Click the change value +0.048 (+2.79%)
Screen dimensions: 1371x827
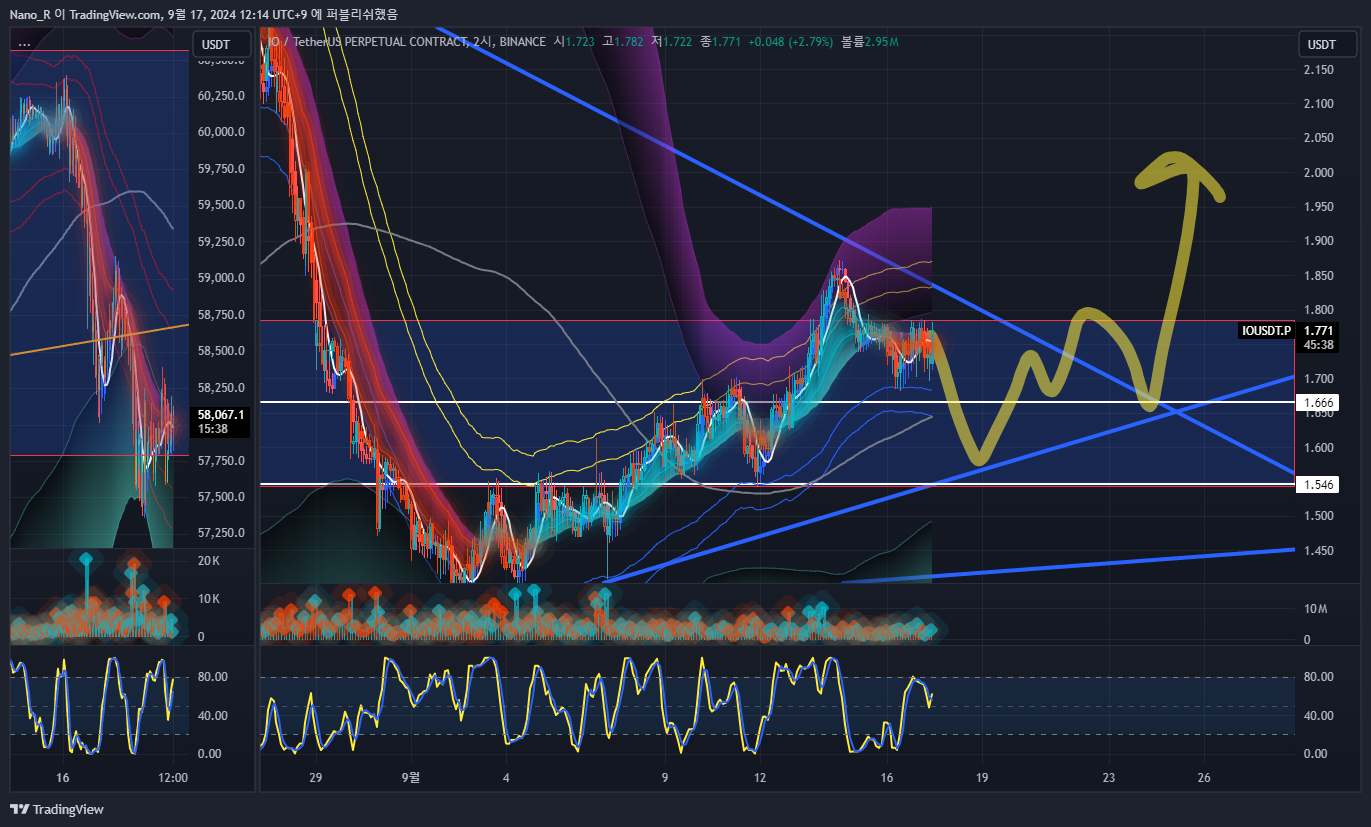[x=791, y=42]
